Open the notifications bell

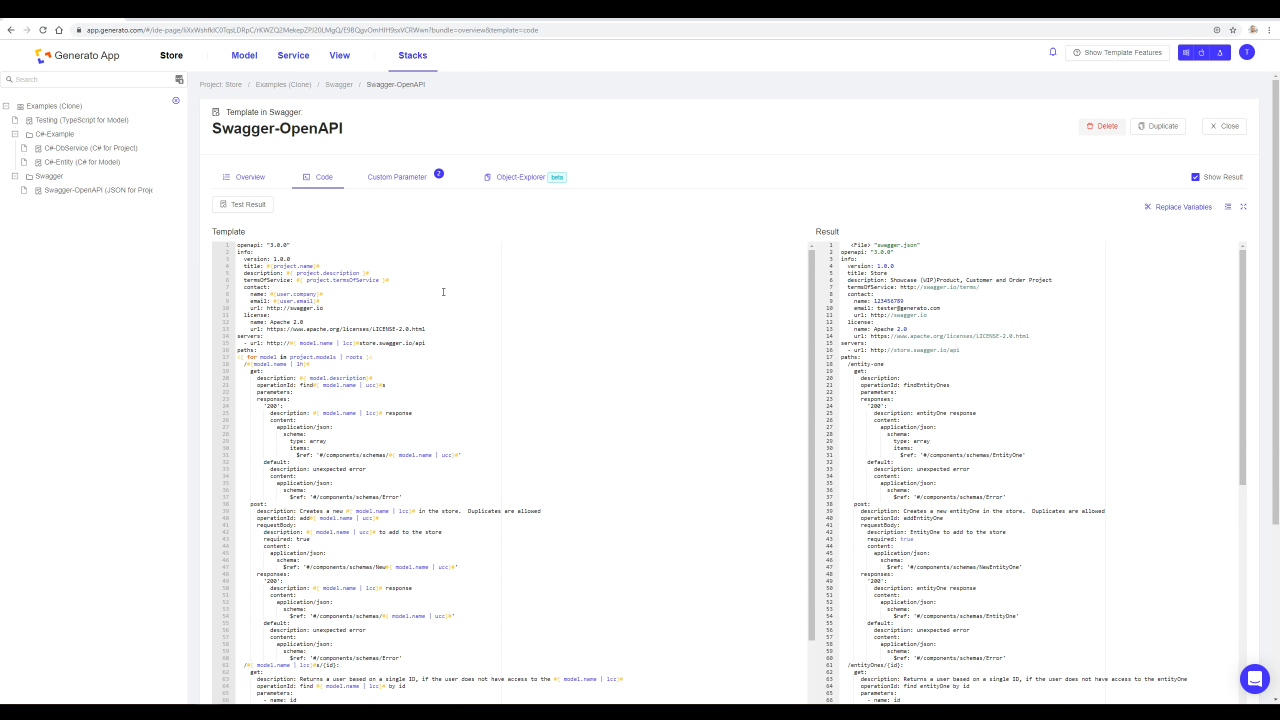(x=1053, y=52)
